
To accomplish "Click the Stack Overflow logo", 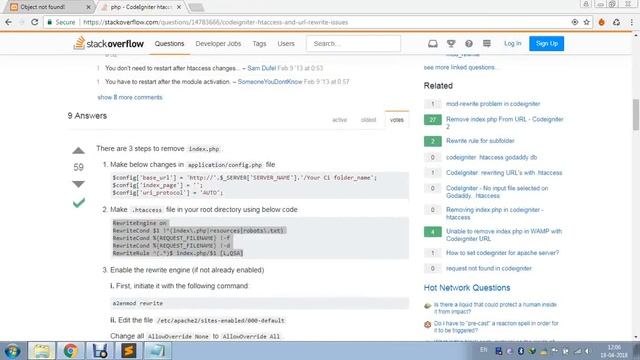I will (109, 43).
